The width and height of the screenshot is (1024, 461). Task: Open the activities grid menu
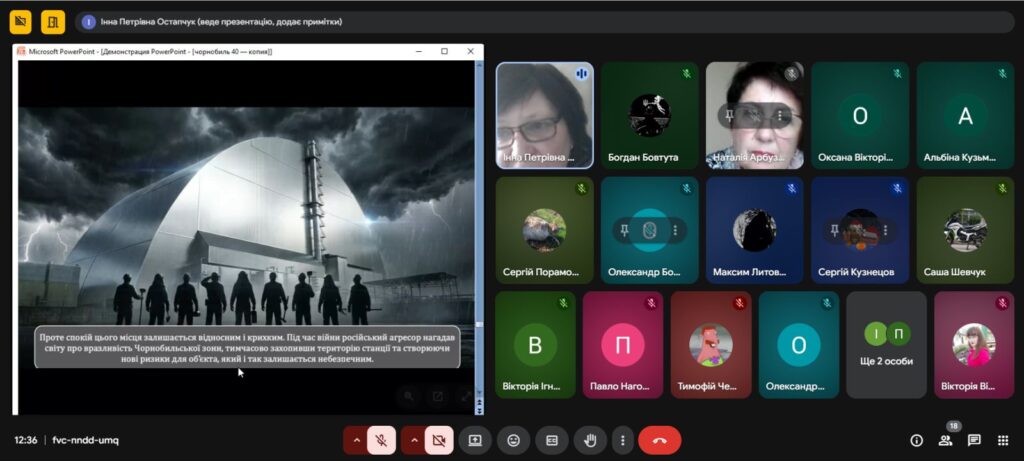(1003, 440)
